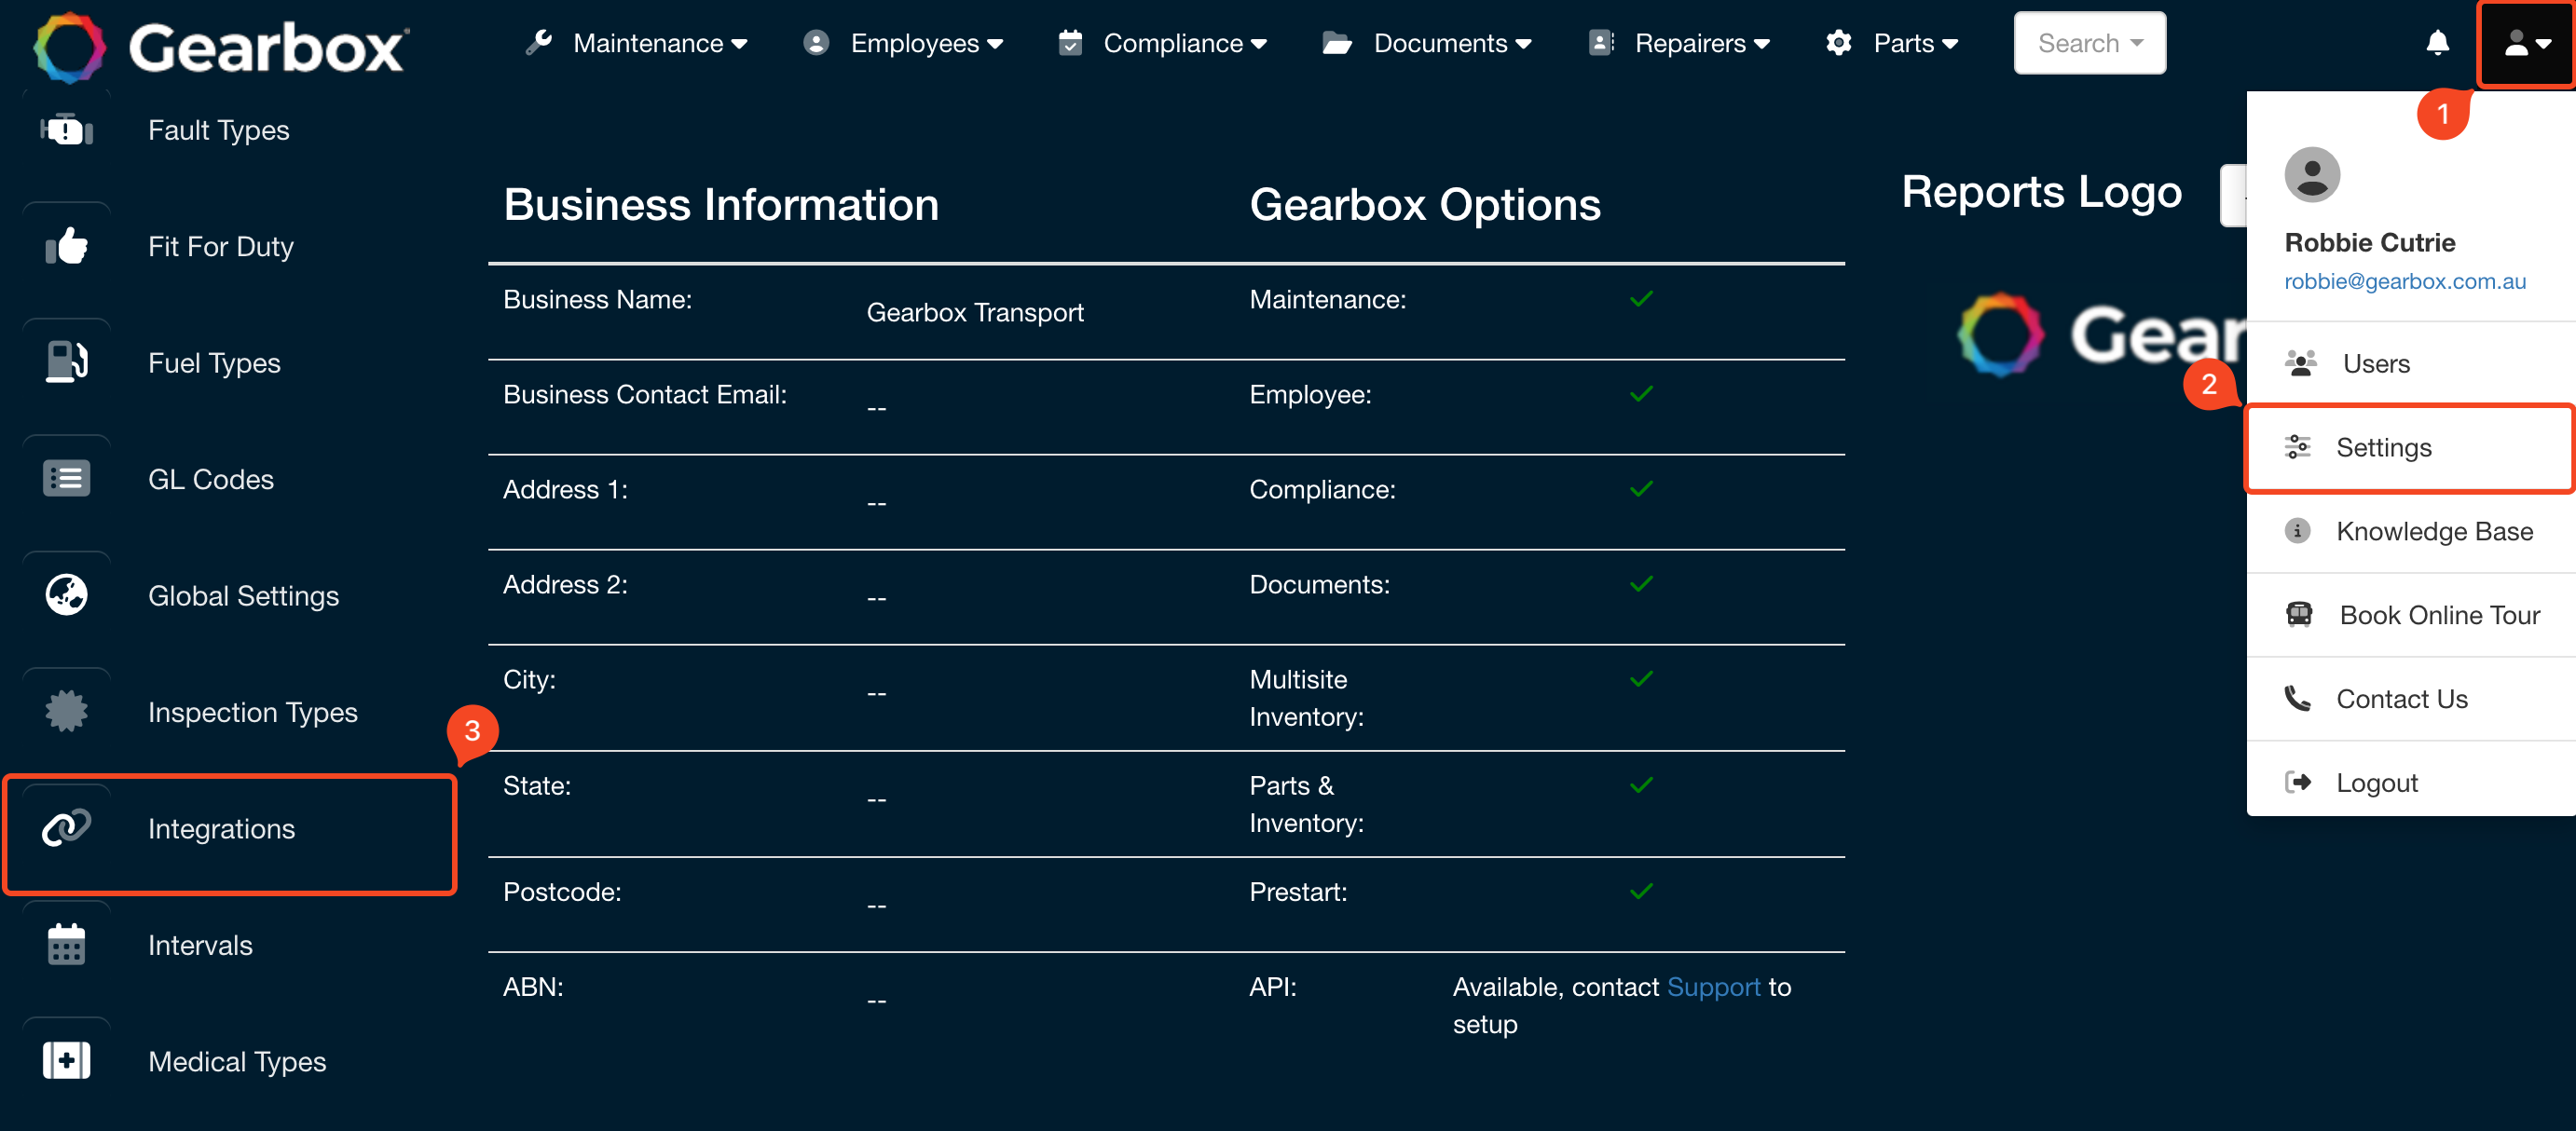This screenshot has width=2576, height=1131.
Task: Open Global Settings page
Action: tap(243, 595)
